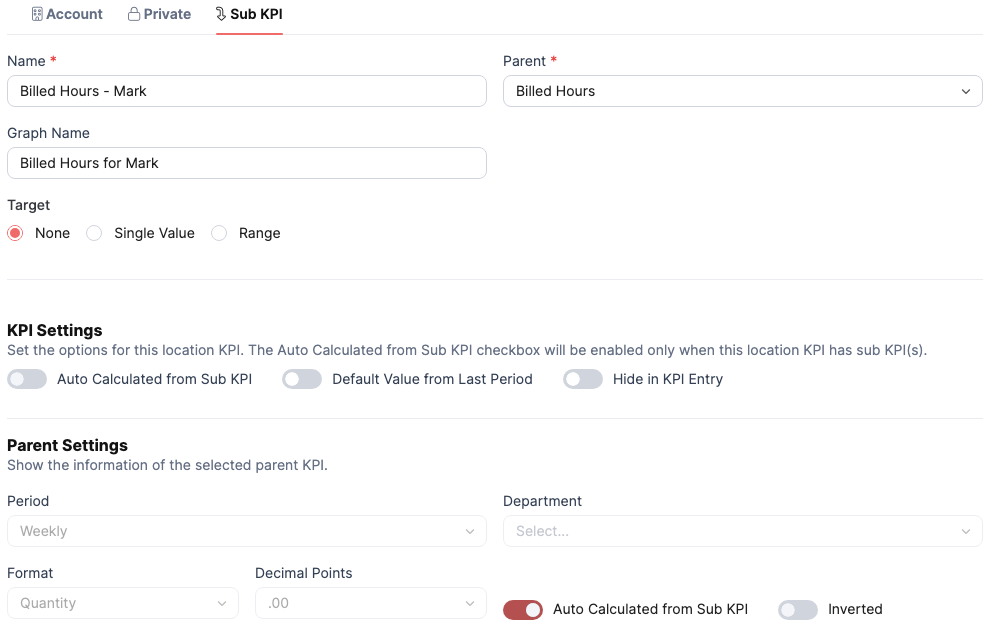Image resolution: width=993 pixels, height=629 pixels.
Task: Enable Auto Calculated from Sub KPI in KPI Settings
Action: tap(27, 379)
